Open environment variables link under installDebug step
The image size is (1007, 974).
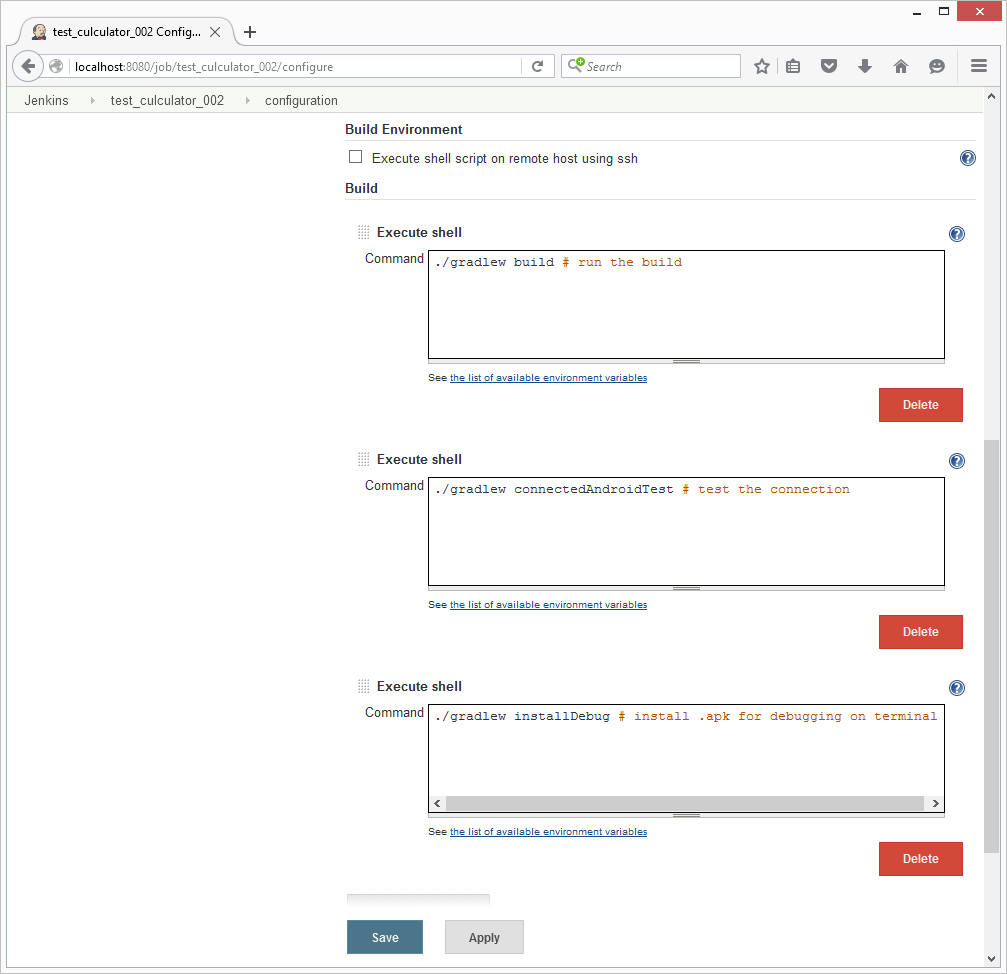pos(548,831)
